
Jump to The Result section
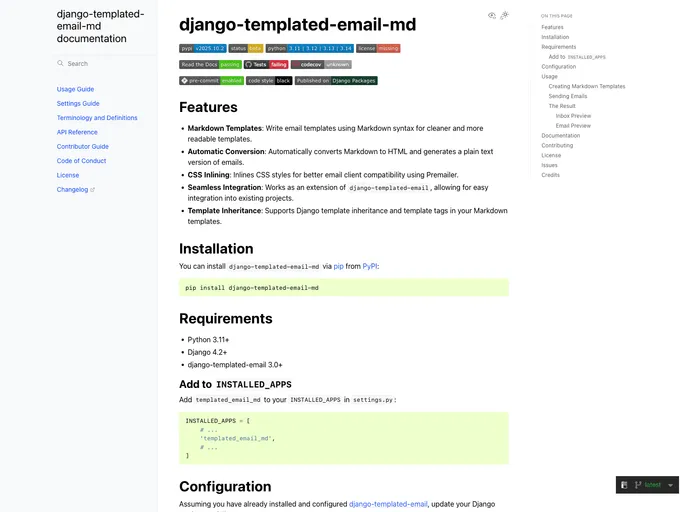coord(562,106)
